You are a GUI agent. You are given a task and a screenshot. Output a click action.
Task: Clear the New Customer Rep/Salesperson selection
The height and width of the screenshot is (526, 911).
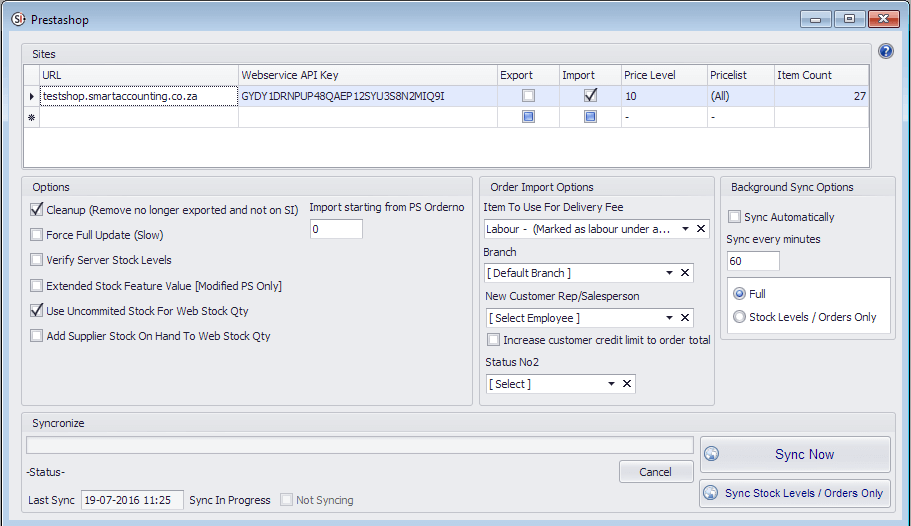685,318
